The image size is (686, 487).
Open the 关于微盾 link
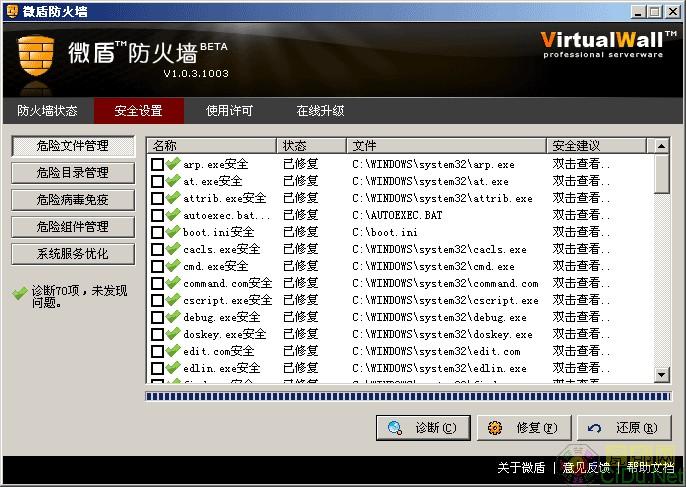521,468
